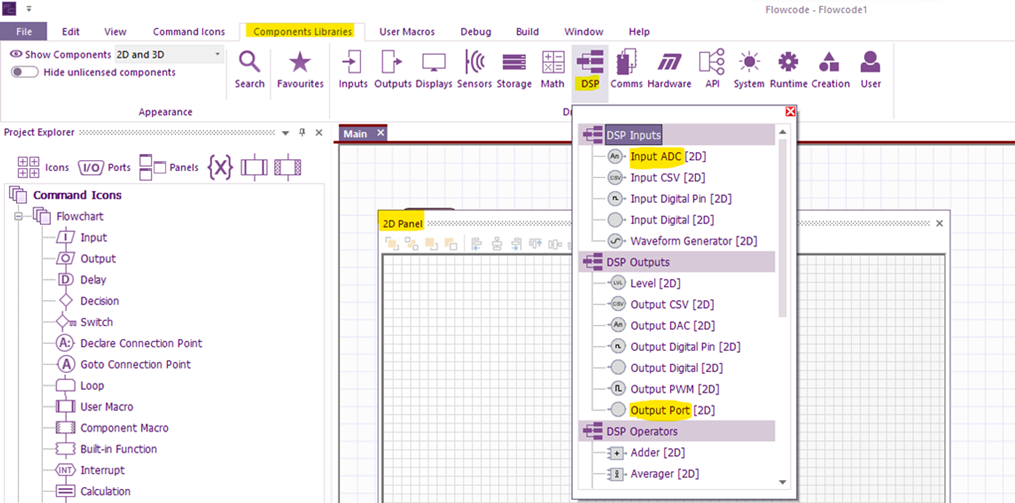
Task: Add Output Port [2D] component
Action: pyautogui.click(x=660, y=410)
